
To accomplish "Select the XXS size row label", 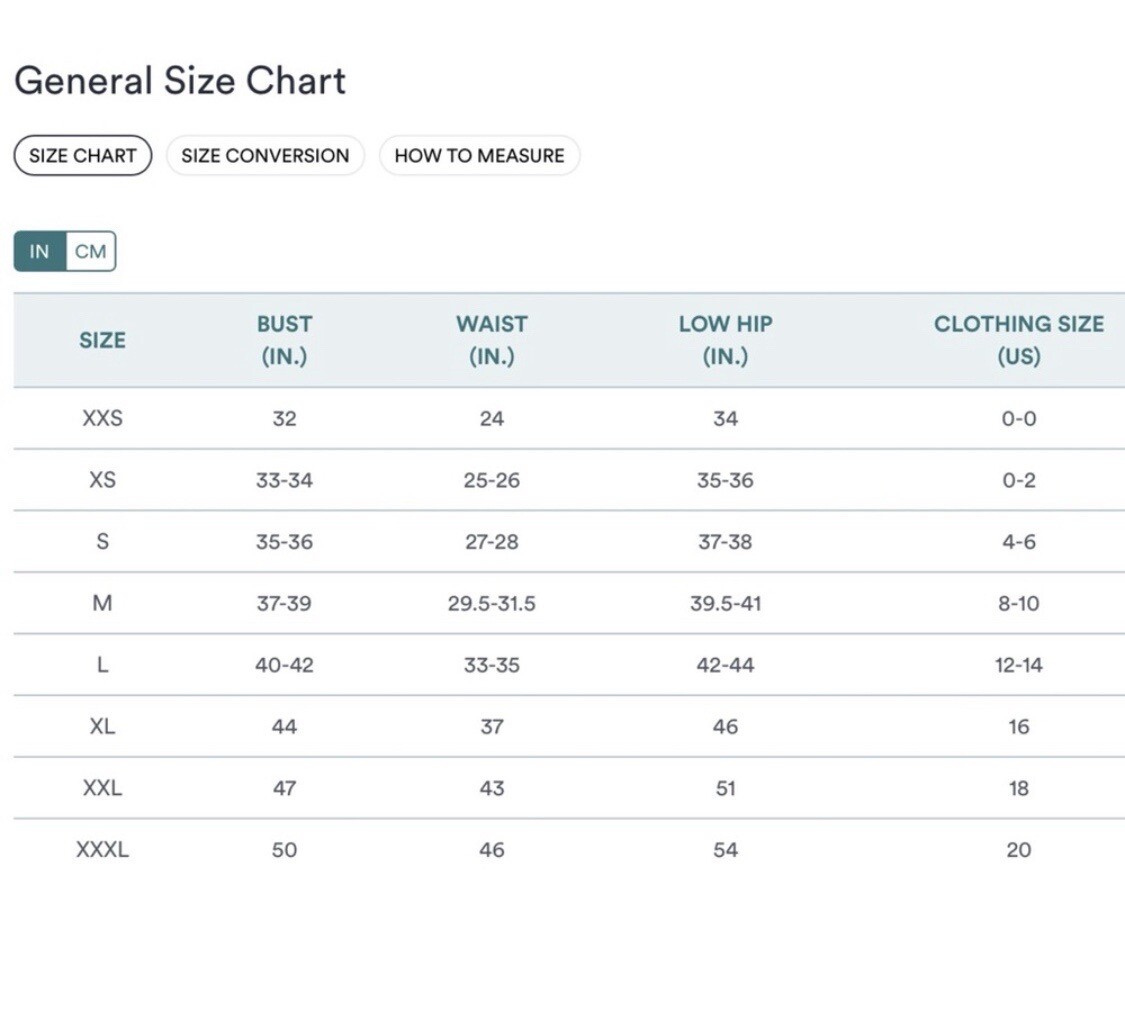I will (102, 419).
